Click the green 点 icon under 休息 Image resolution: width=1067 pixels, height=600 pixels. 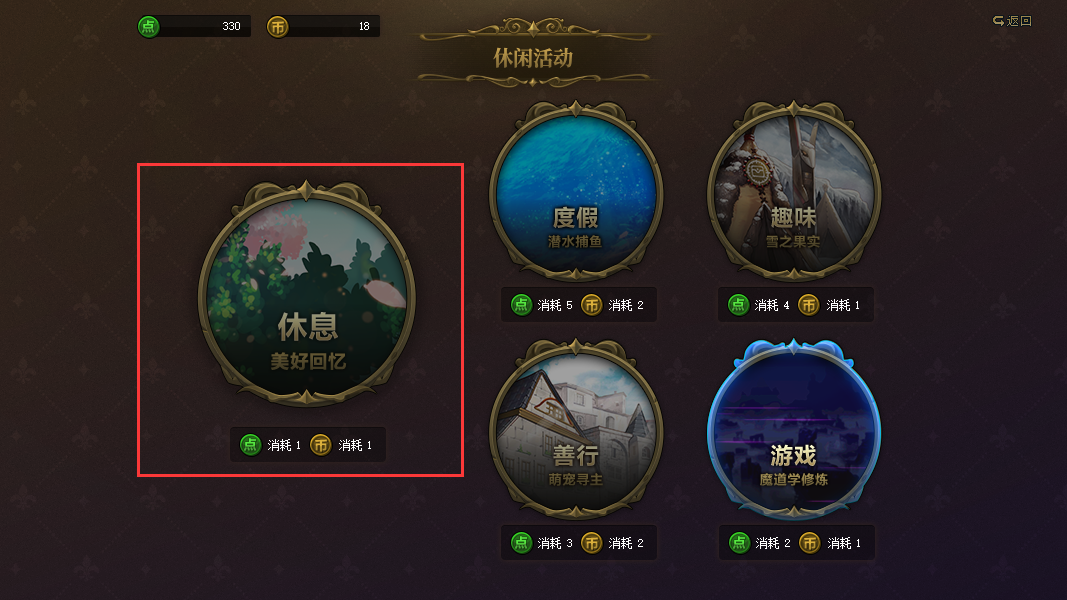(x=250, y=445)
